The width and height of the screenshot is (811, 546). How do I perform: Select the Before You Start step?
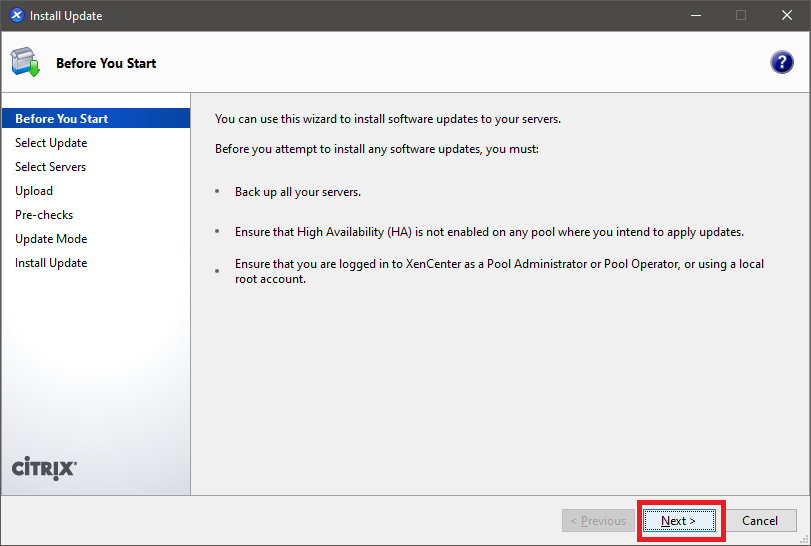tap(62, 119)
